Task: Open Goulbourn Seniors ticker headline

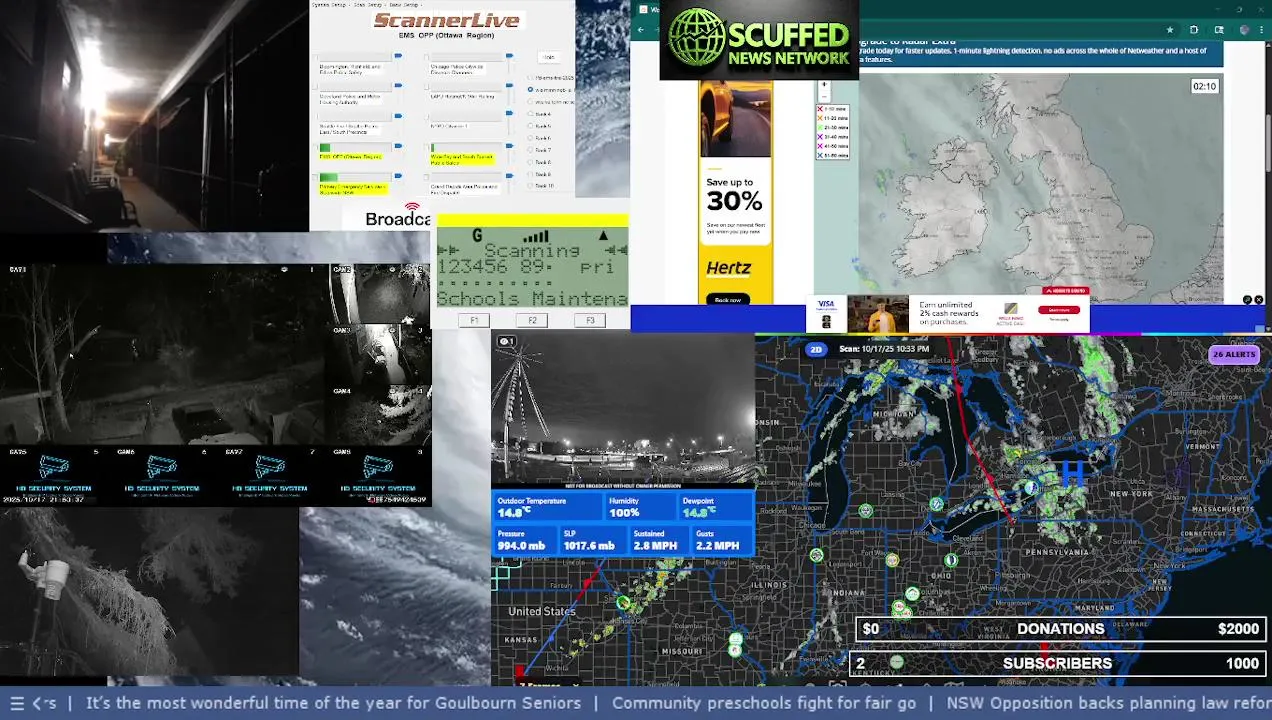Action: pyautogui.click(x=333, y=703)
